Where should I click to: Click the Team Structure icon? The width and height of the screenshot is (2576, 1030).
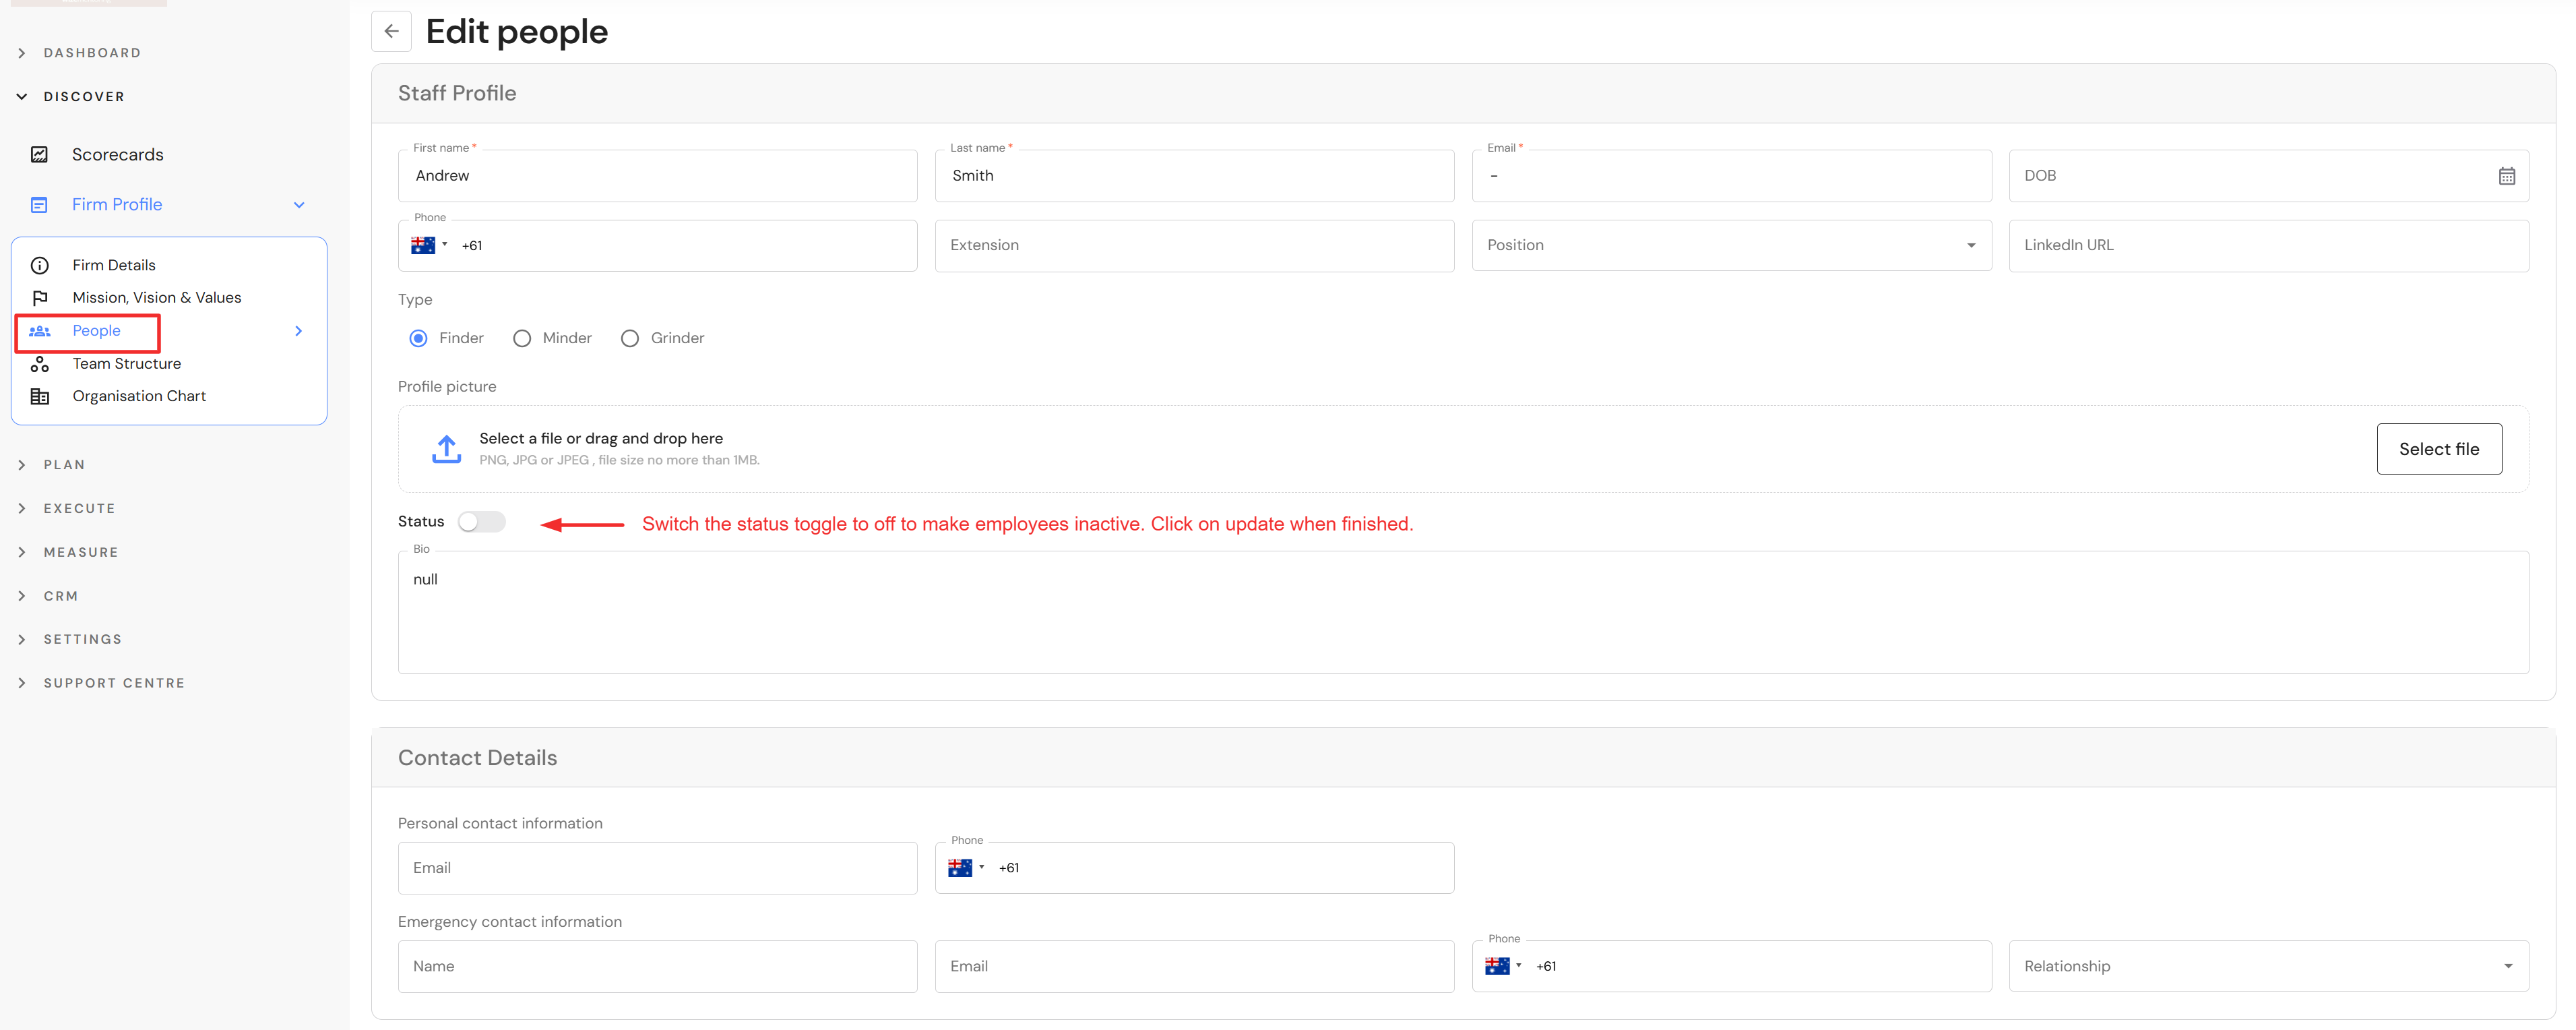40,364
